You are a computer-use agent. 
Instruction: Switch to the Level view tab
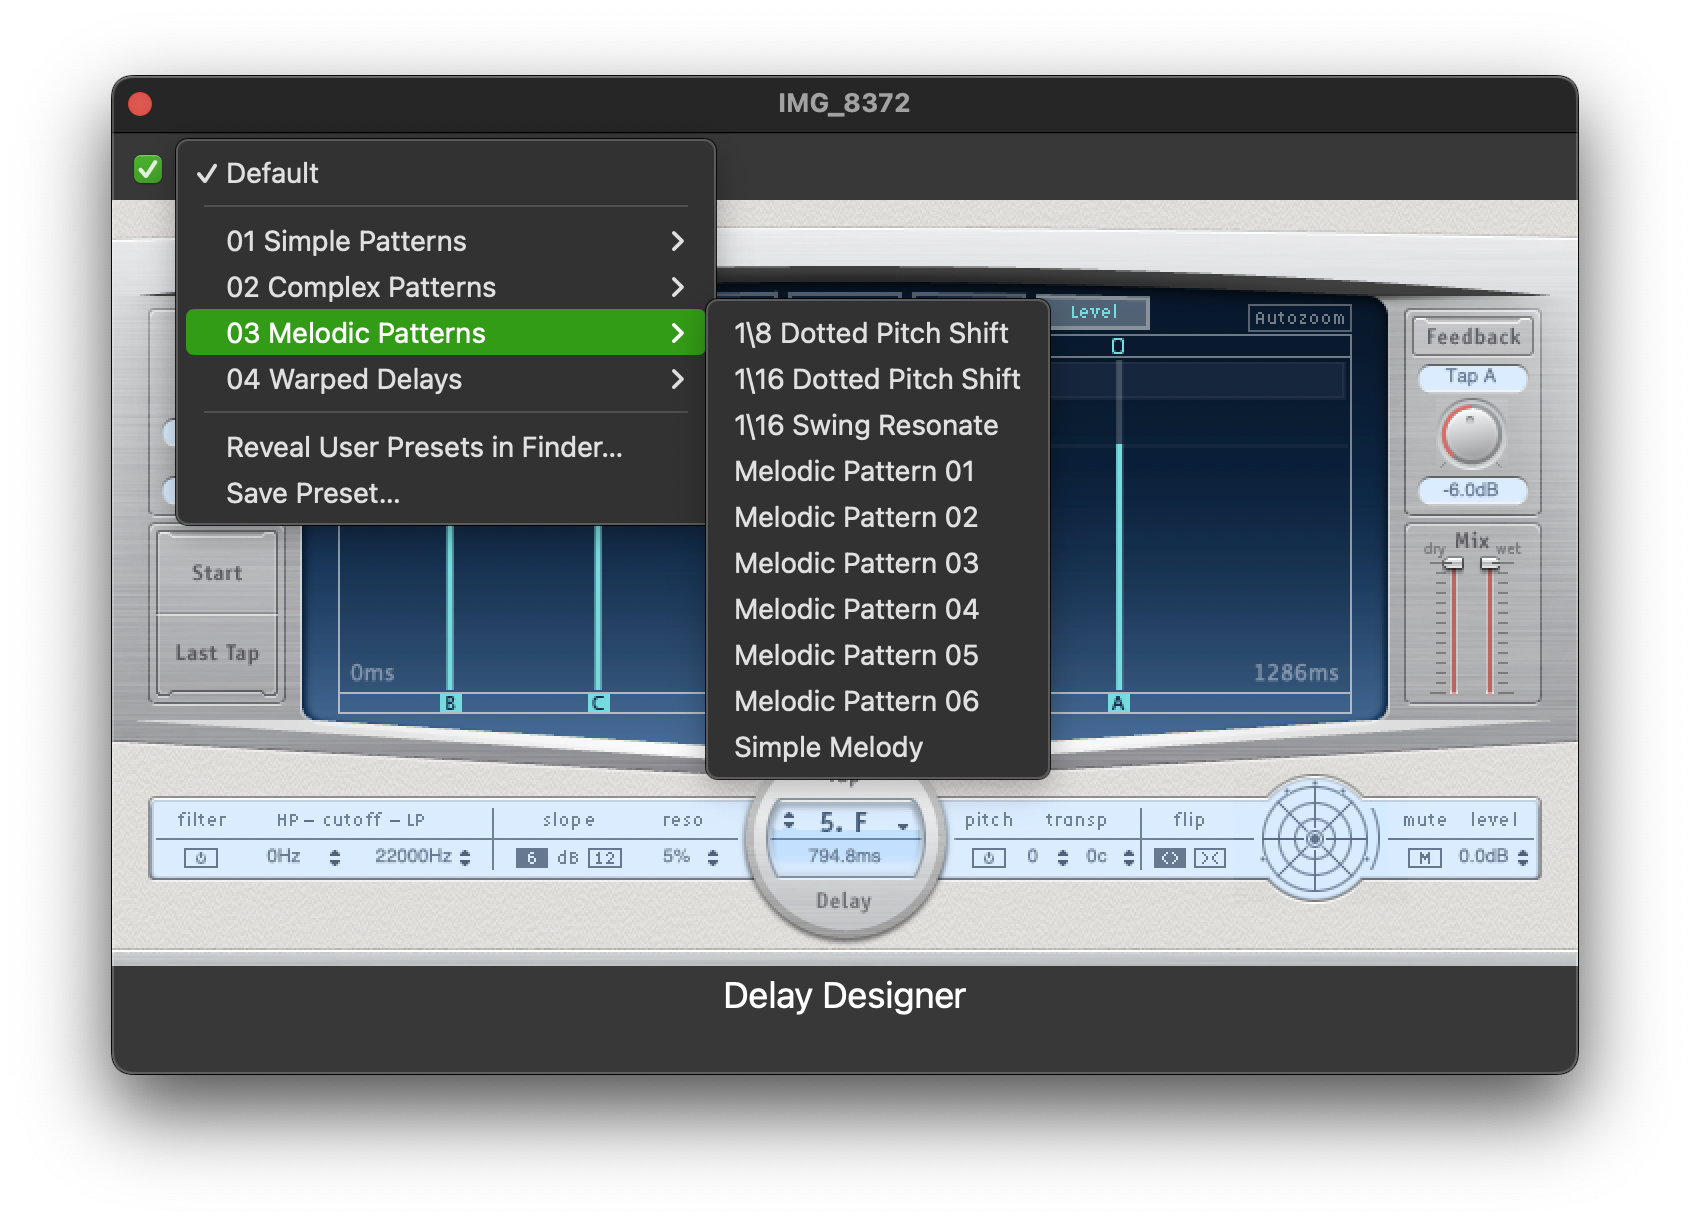(1094, 312)
